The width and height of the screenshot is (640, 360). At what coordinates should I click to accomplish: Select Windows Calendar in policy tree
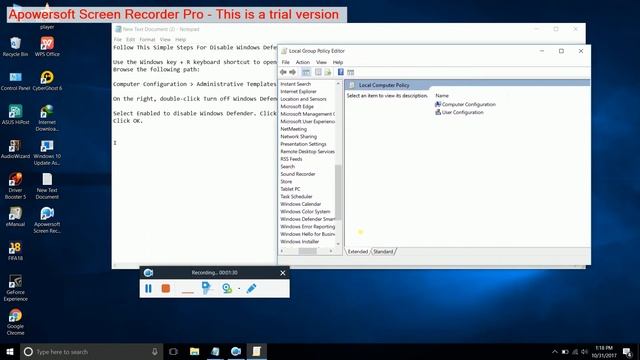tap(301, 204)
